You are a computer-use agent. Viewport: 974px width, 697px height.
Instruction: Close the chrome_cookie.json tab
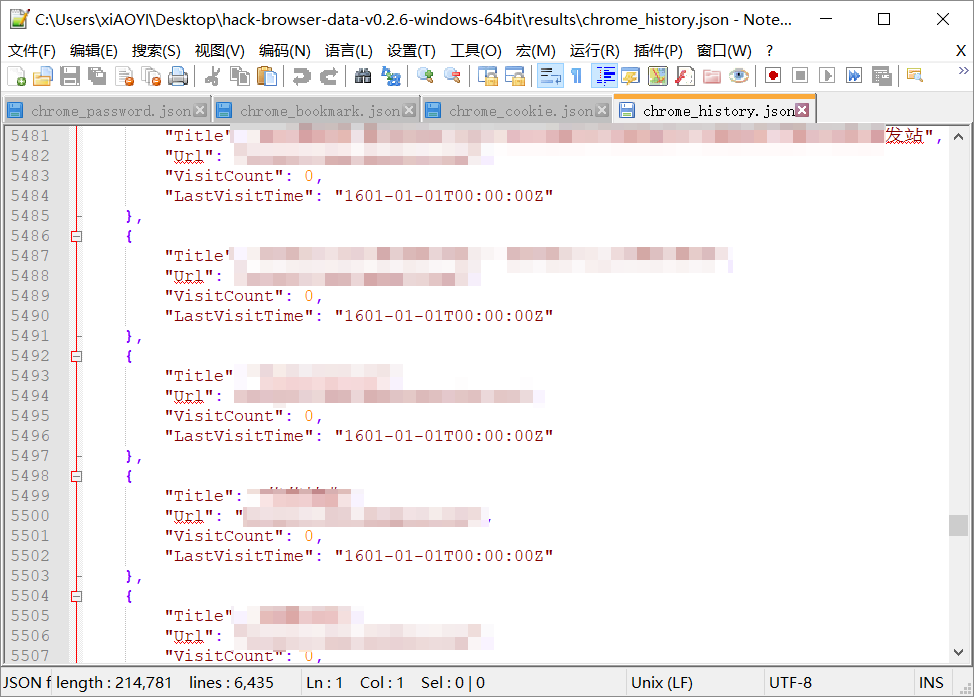tap(602, 110)
